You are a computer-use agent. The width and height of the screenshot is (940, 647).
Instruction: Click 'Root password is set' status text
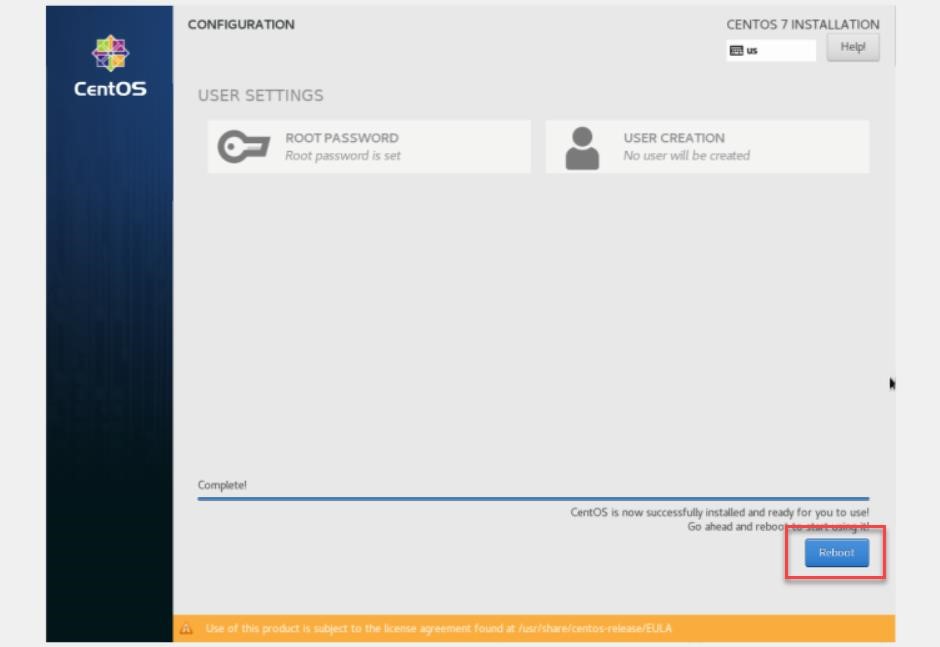point(343,156)
